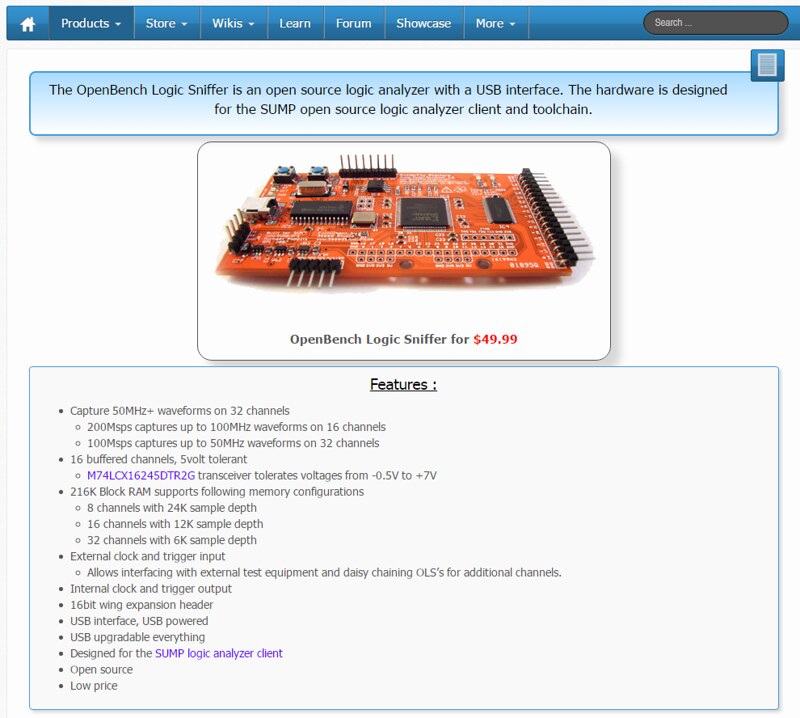This screenshot has width=800, height=718.
Task: Click the Wikis dropdown caret arrow
Action: click(x=250, y=24)
